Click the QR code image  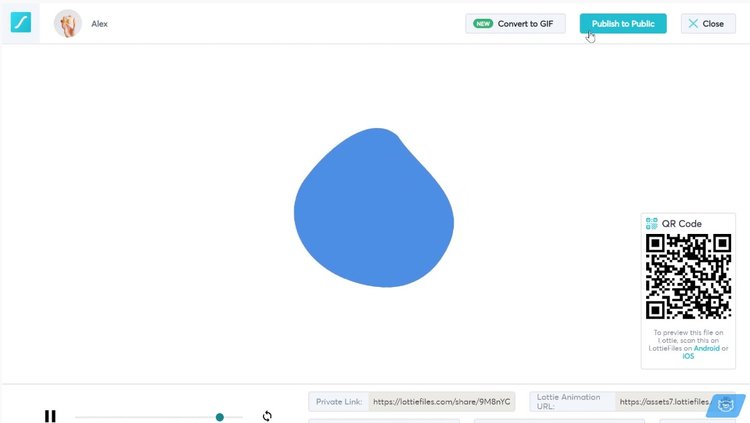click(x=688, y=276)
